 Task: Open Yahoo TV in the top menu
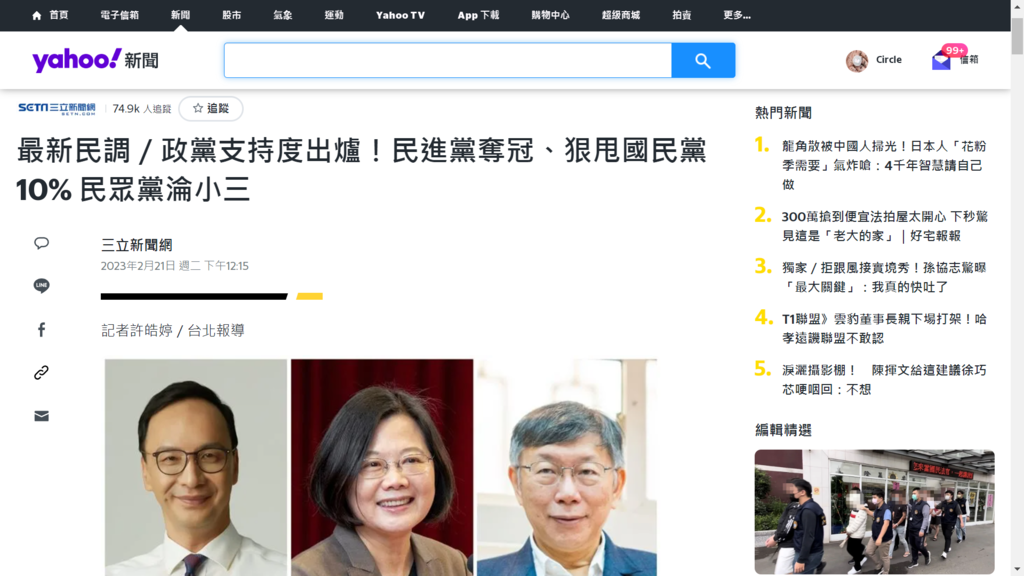coord(400,15)
